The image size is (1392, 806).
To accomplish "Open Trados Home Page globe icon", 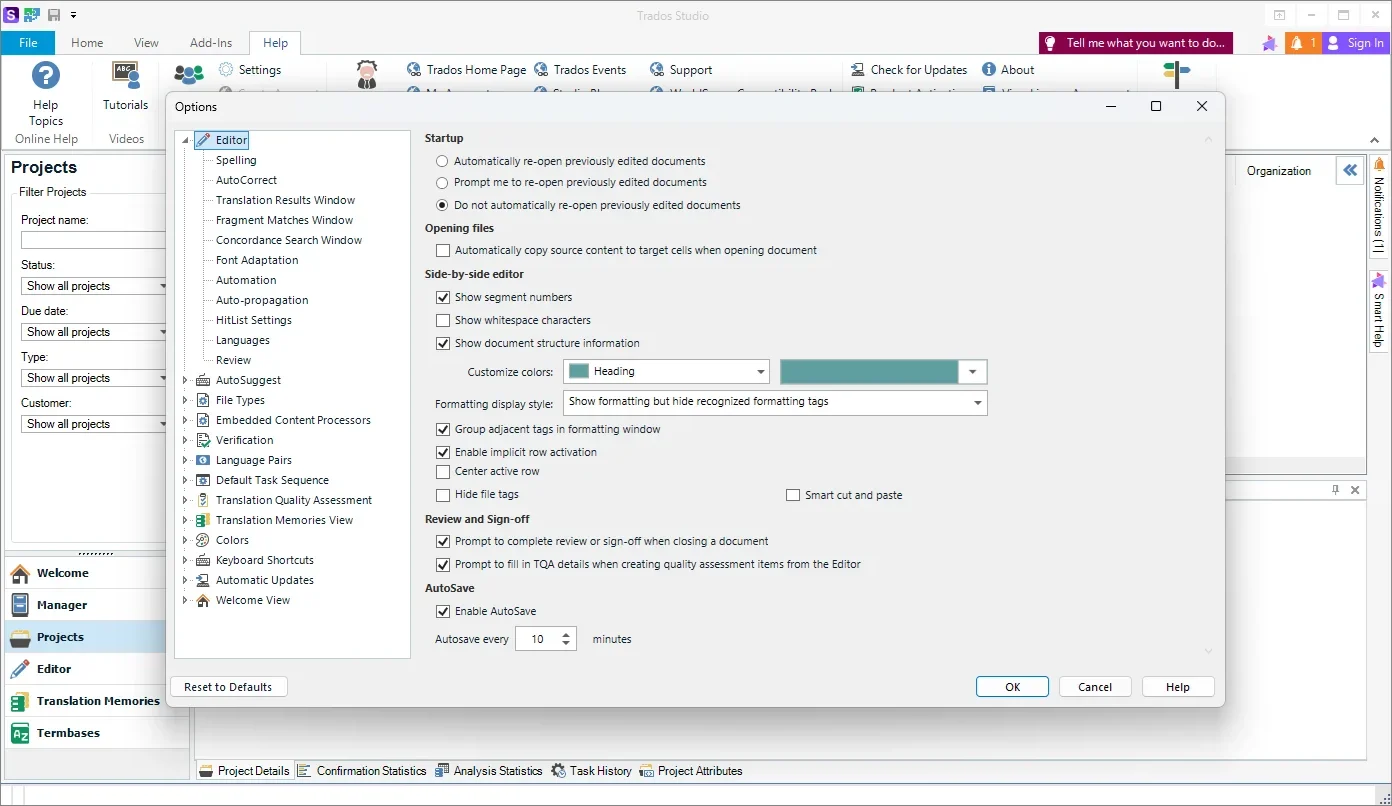I will coord(414,70).
